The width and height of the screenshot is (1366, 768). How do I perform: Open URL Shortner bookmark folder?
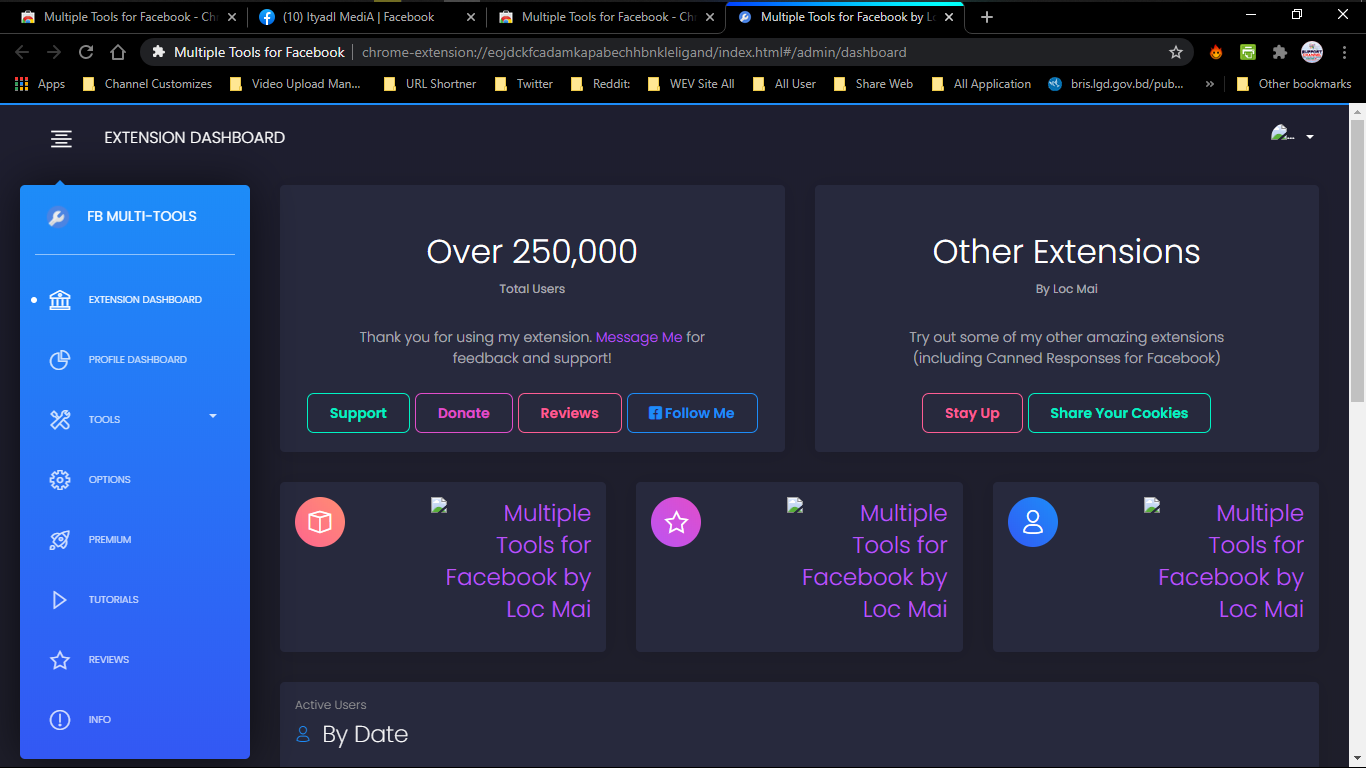click(x=430, y=84)
